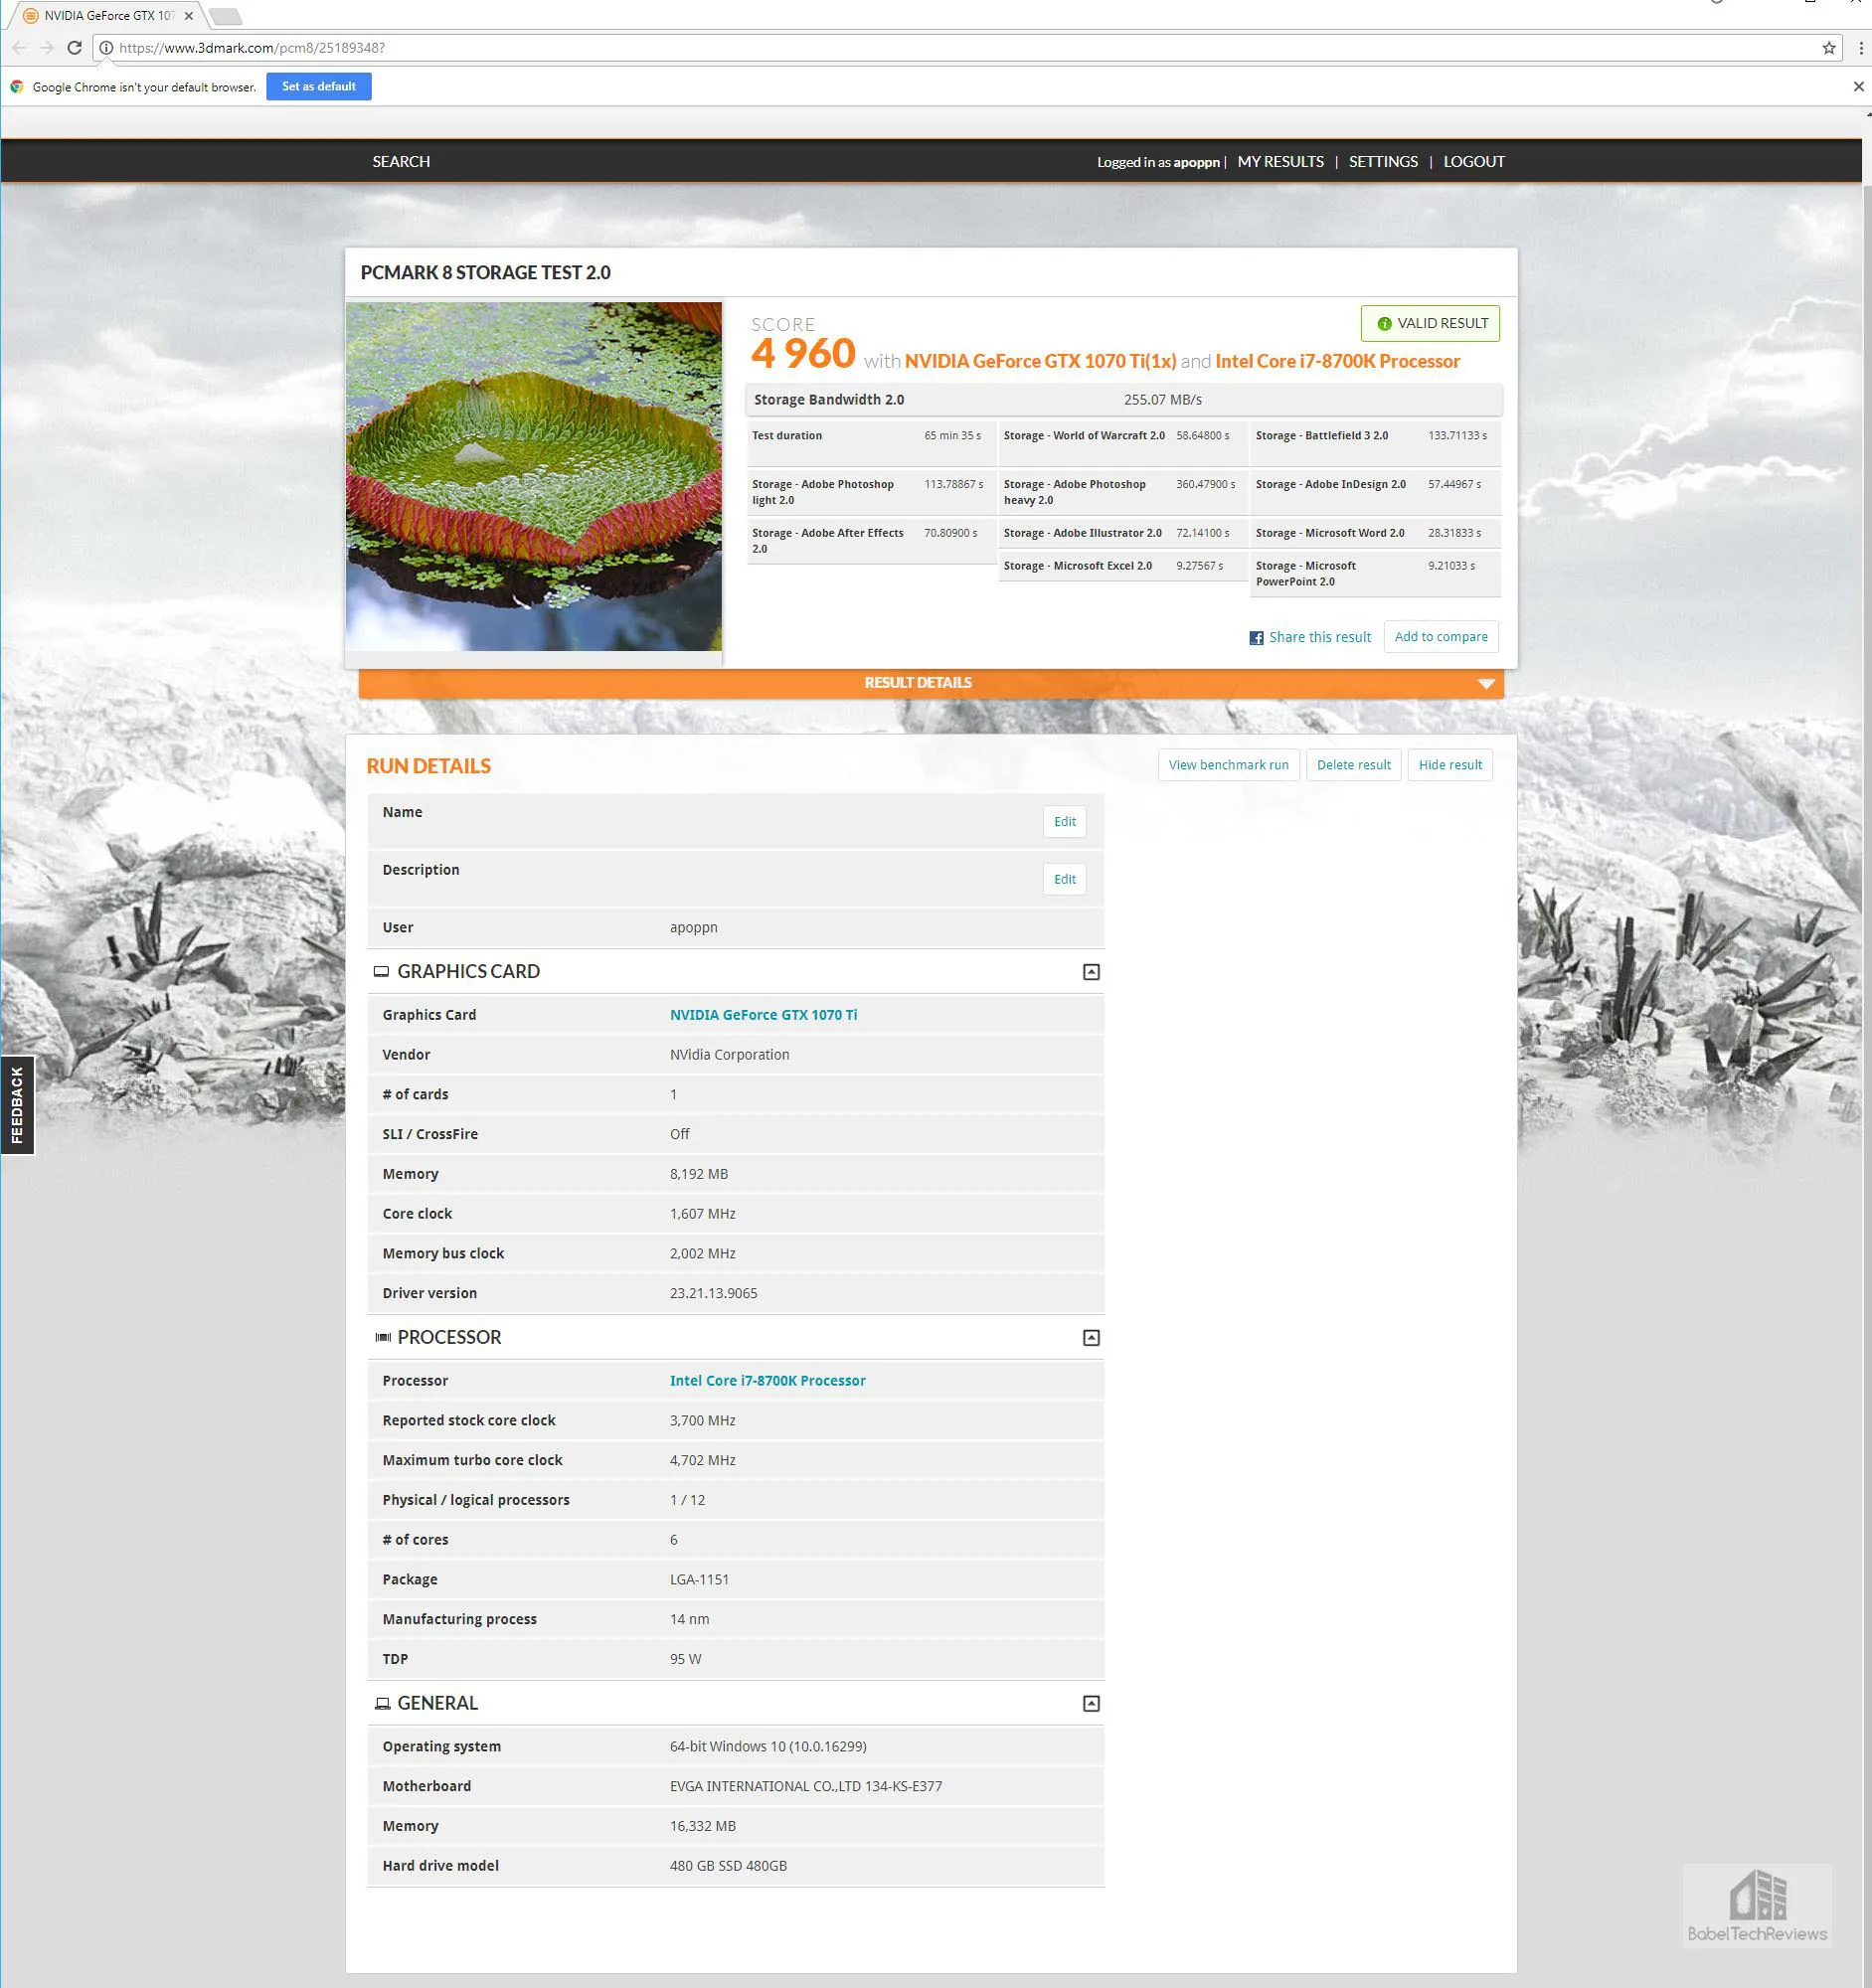Open MY RESULTS in the top navigation

(1280, 161)
